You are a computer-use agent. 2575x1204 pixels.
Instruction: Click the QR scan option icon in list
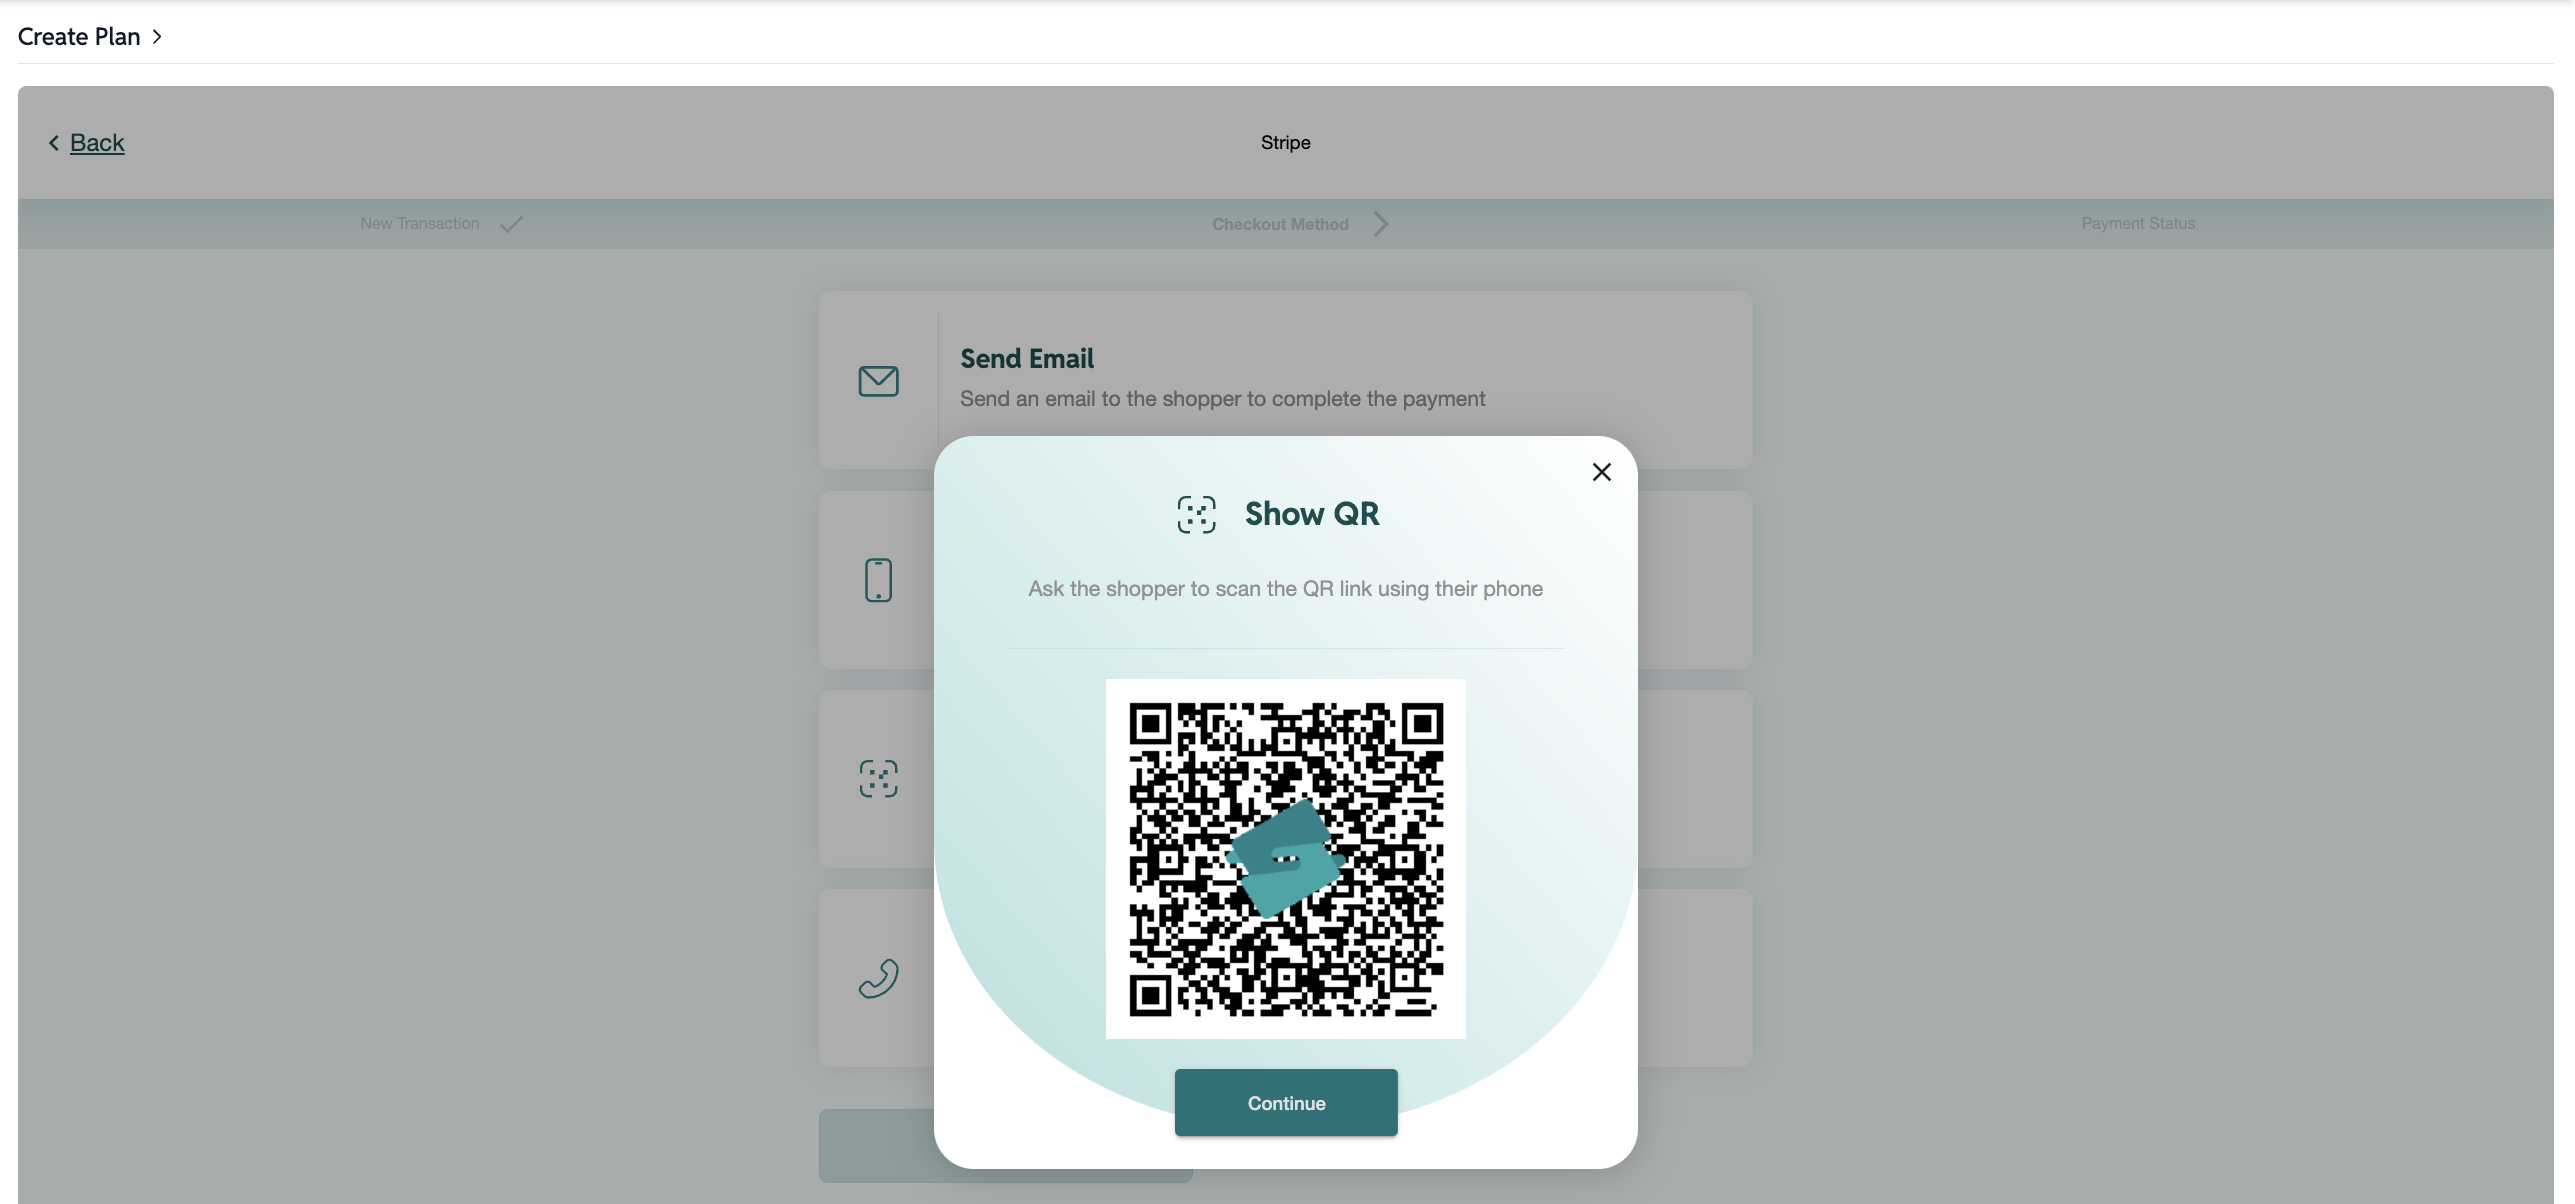click(878, 778)
